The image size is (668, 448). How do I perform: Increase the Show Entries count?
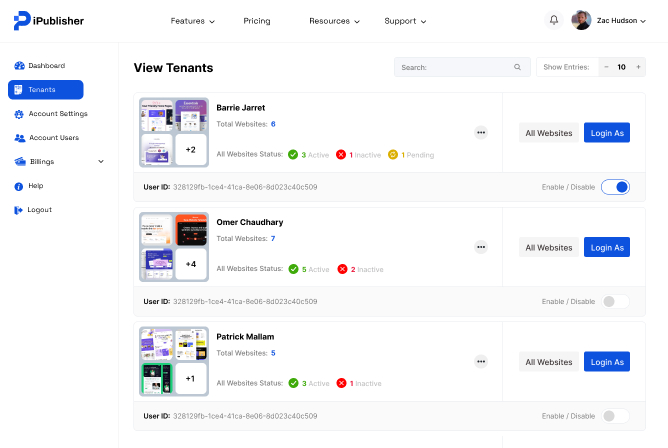(638, 67)
